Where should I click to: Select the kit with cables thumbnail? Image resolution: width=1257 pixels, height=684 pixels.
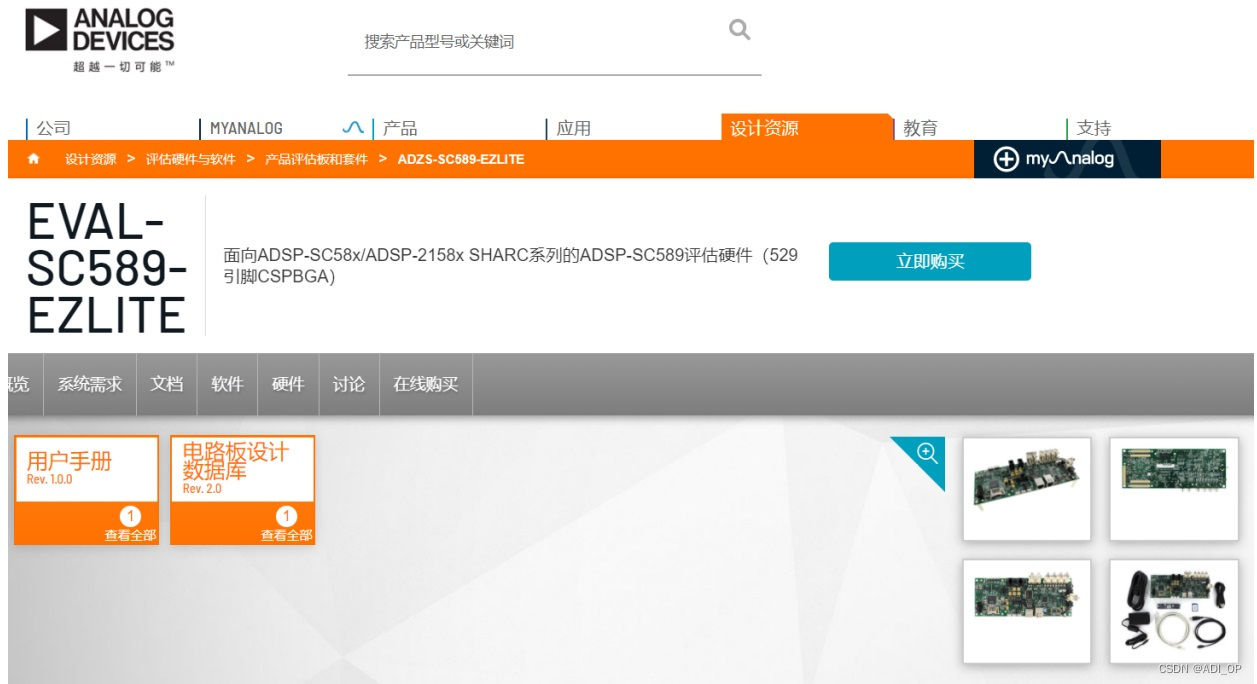tap(1174, 611)
